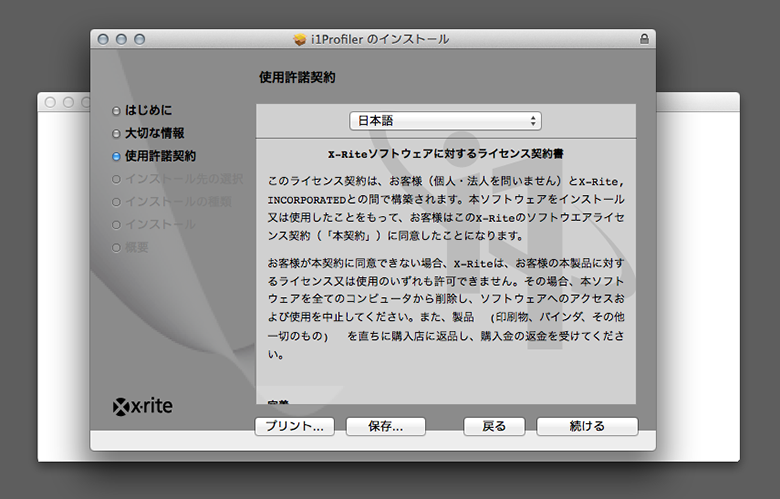Select the インストール先の選択 step in sidebar
Image resolution: width=780 pixels, height=499 pixels.
point(183,179)
